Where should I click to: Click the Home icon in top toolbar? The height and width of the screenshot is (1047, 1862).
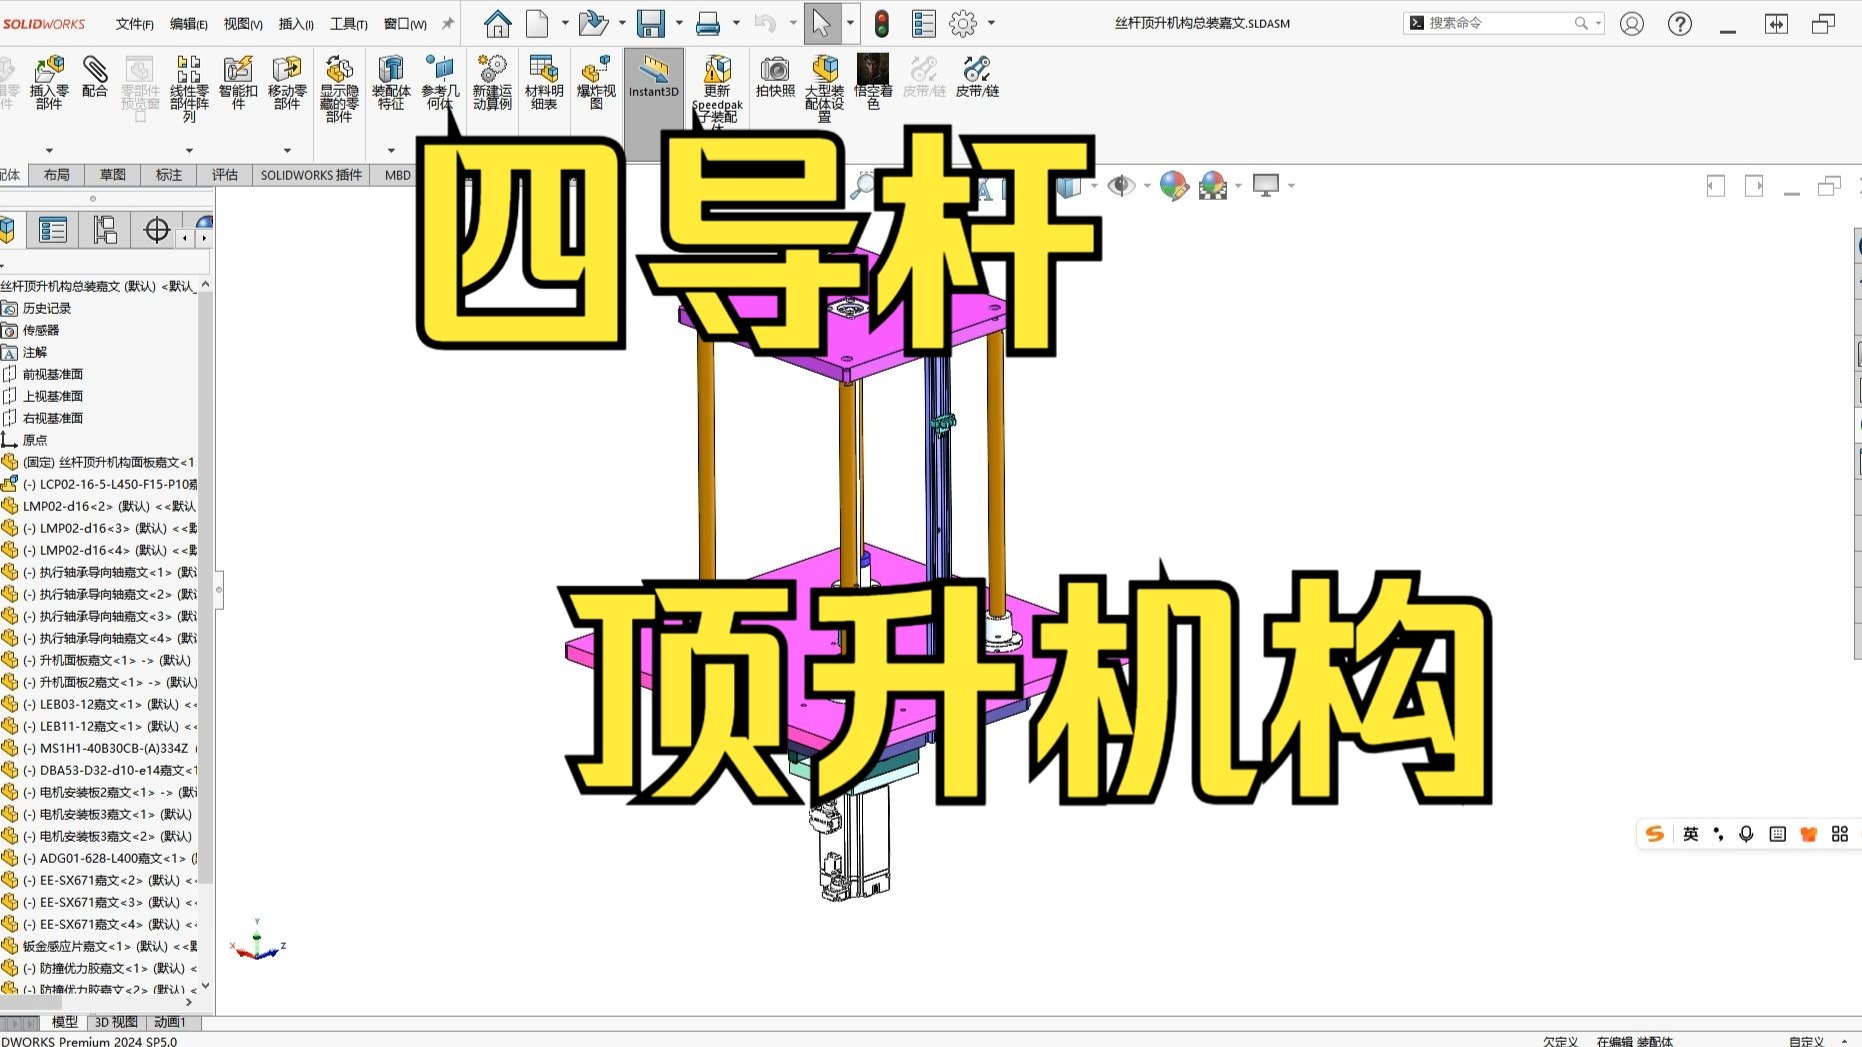pyautogui.click(x=497, y=23)
